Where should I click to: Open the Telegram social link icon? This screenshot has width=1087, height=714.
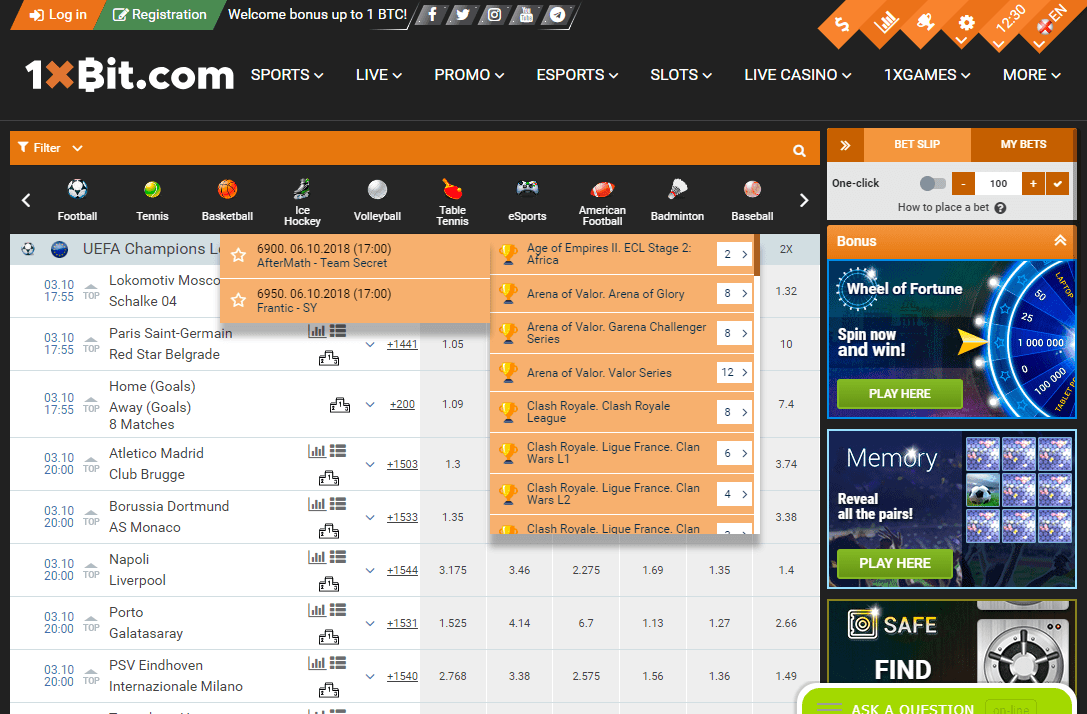(558, 15)
